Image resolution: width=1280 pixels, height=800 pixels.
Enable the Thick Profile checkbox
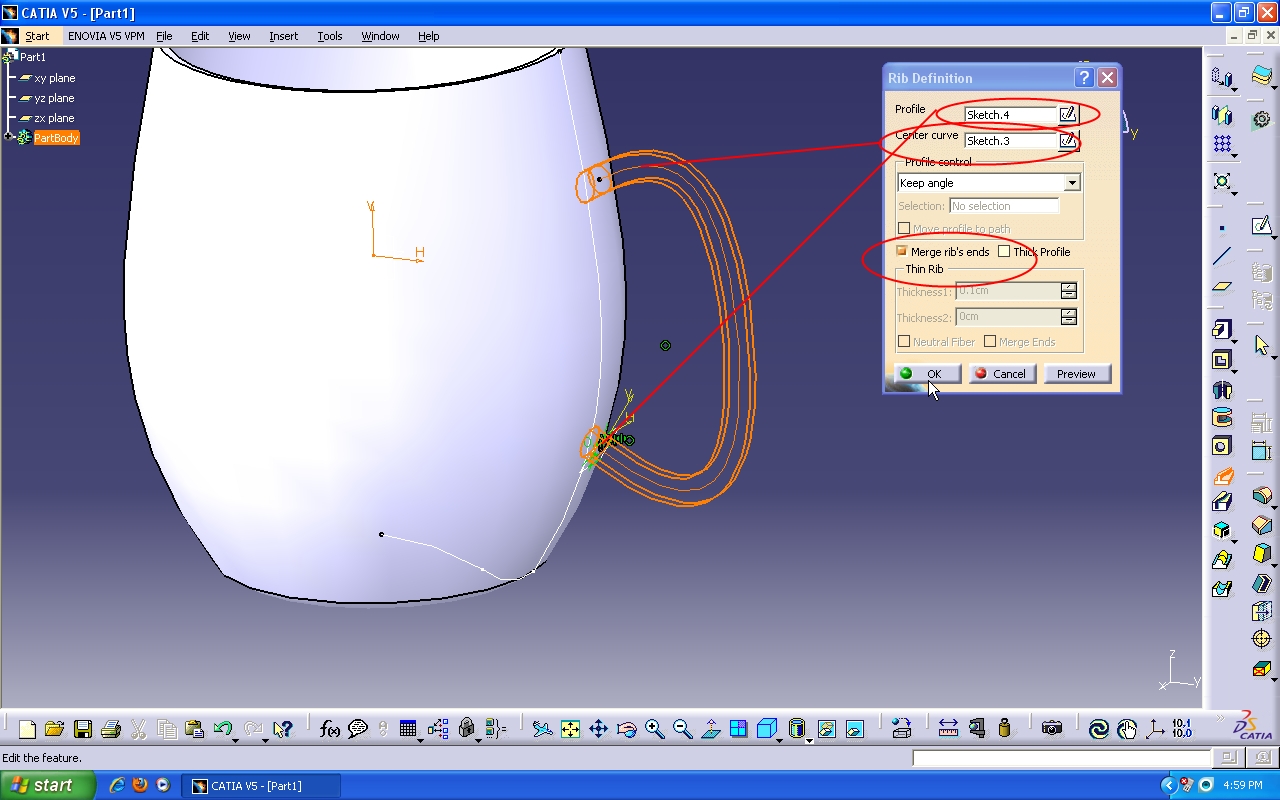point(1004,252)
